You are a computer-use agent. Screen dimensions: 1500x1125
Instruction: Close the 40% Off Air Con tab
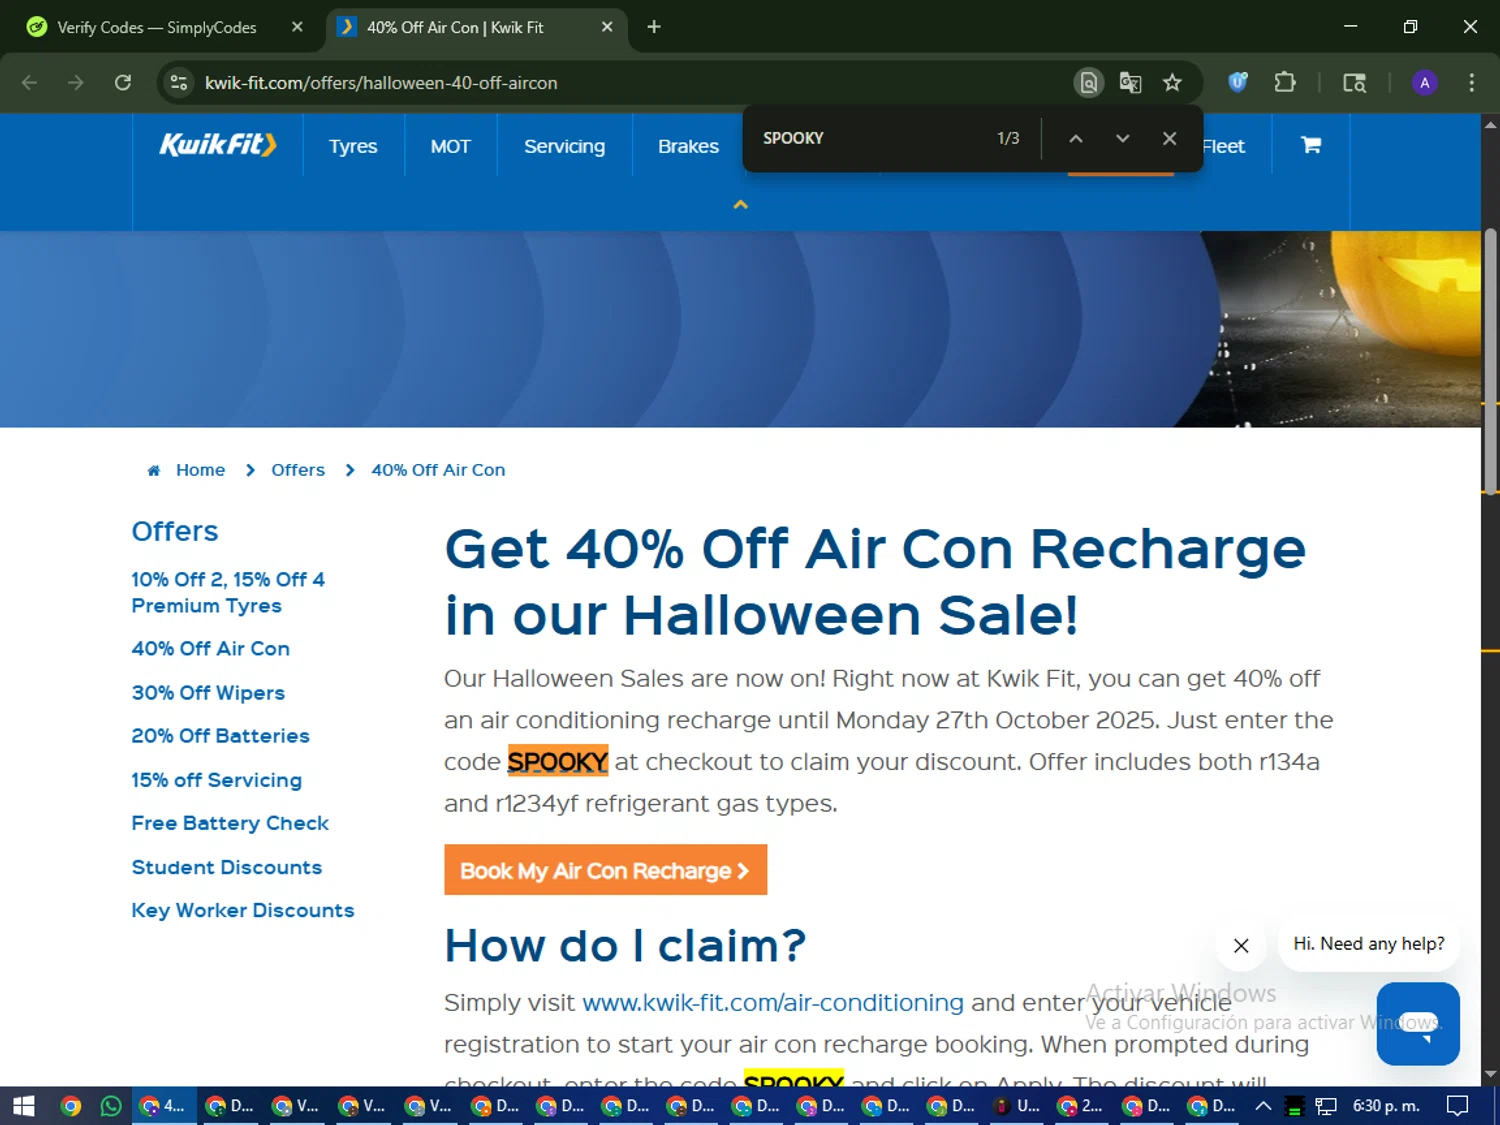(x=607, y=27)
